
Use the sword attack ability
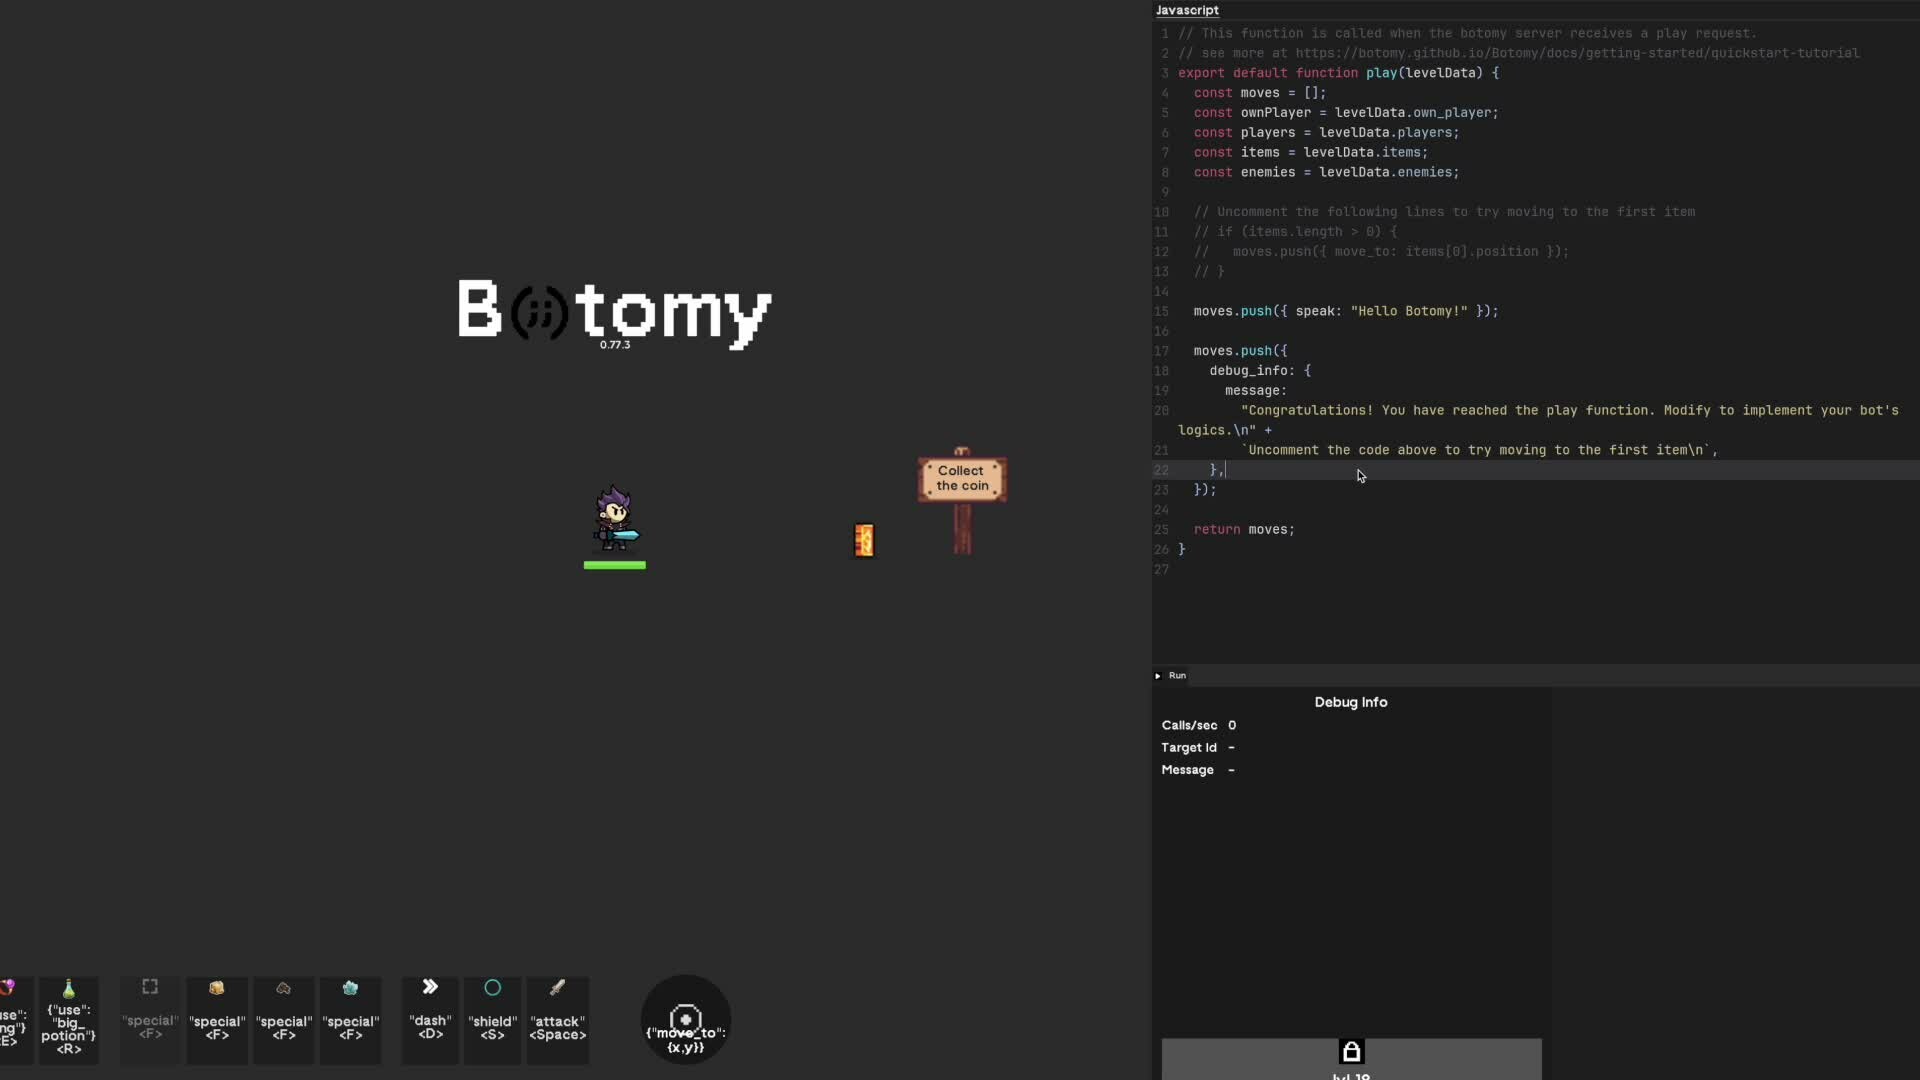557,1018
